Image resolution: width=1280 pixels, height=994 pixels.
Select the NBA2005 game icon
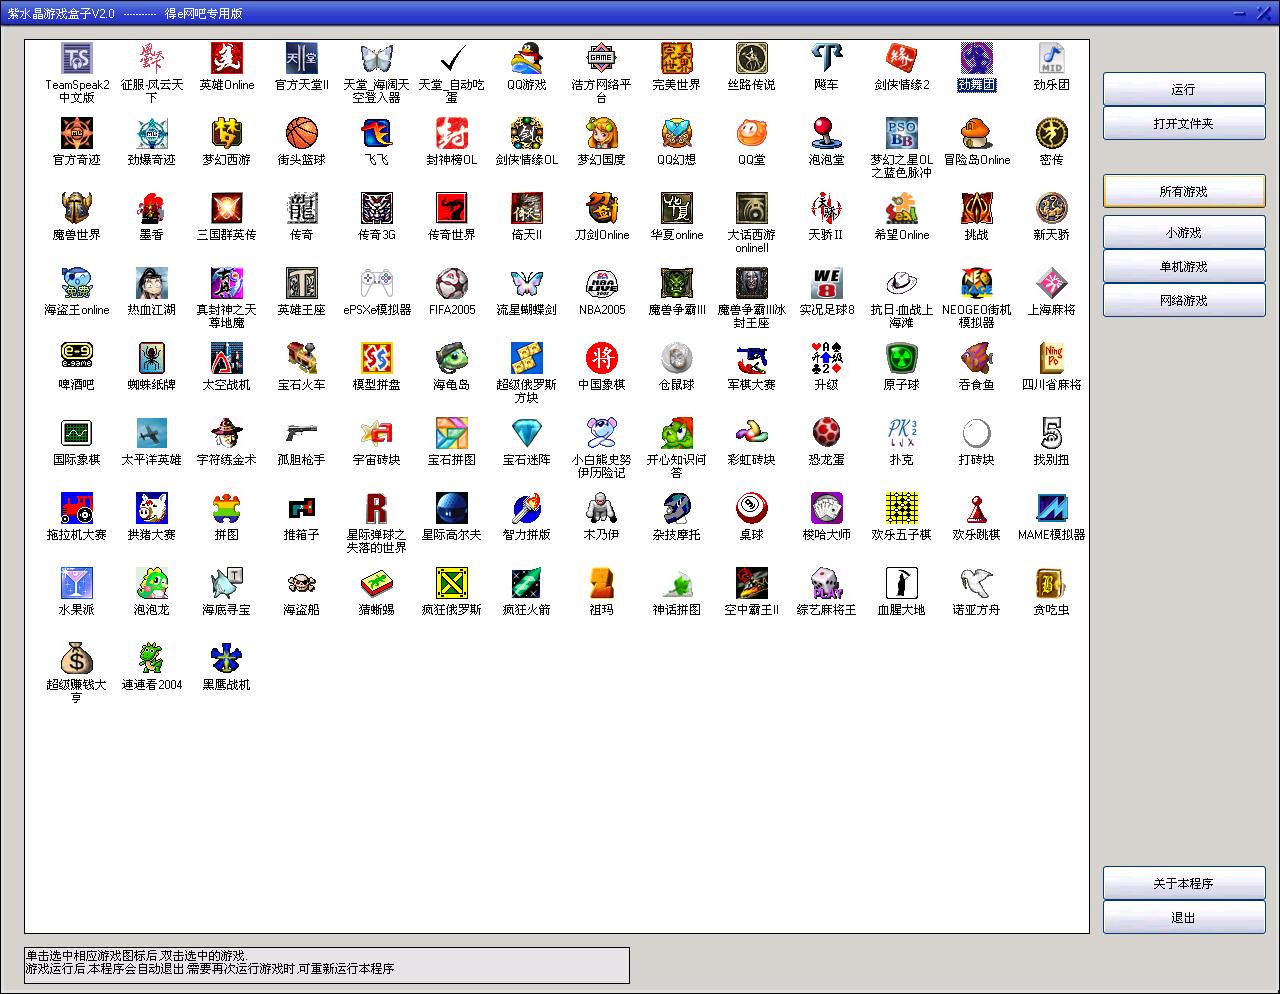click(x=602, y=283)
